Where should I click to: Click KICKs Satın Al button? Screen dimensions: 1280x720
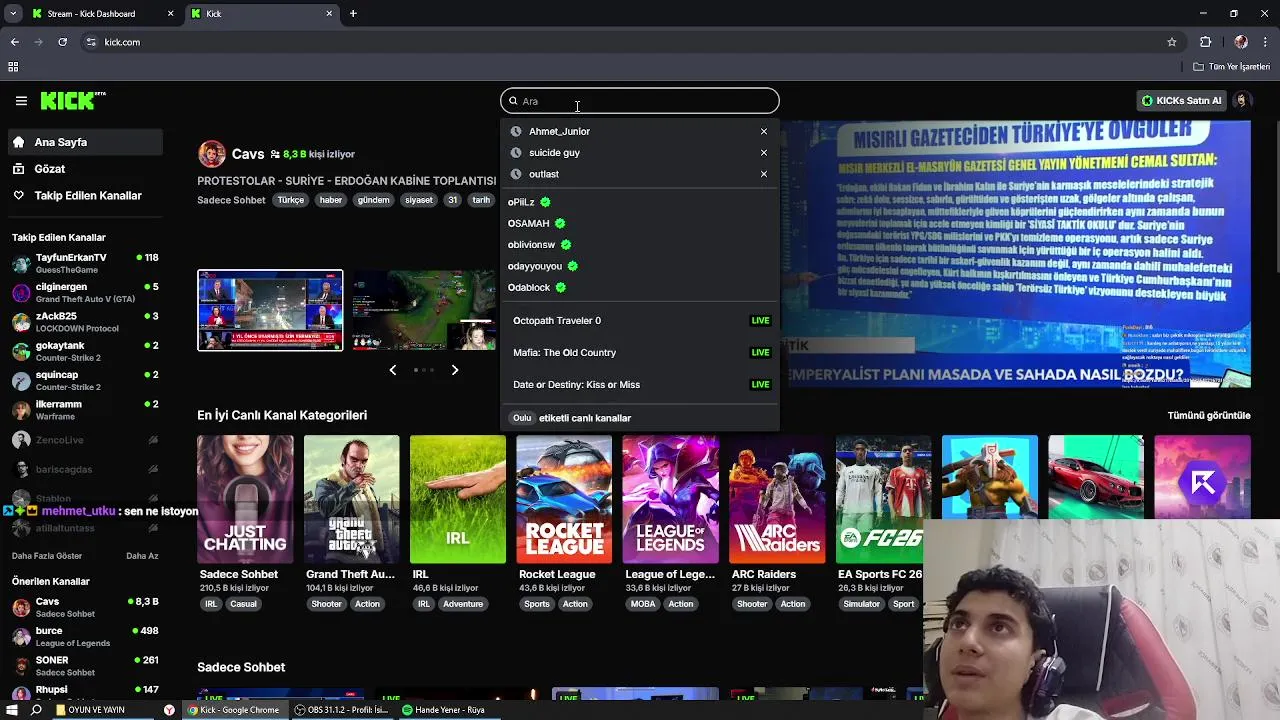coord(1182,100)
